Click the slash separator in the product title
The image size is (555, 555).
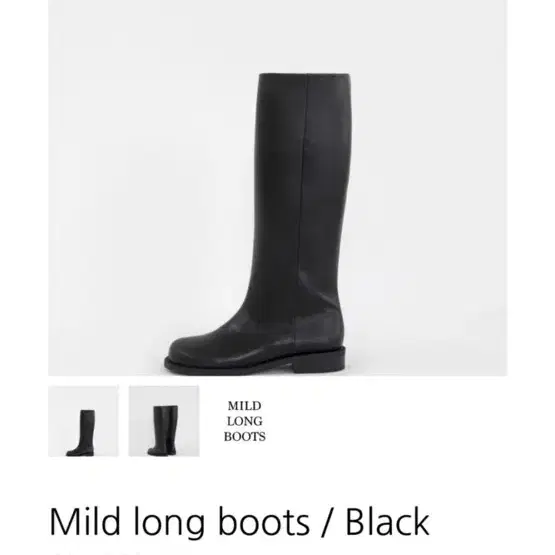coord(327,523)
